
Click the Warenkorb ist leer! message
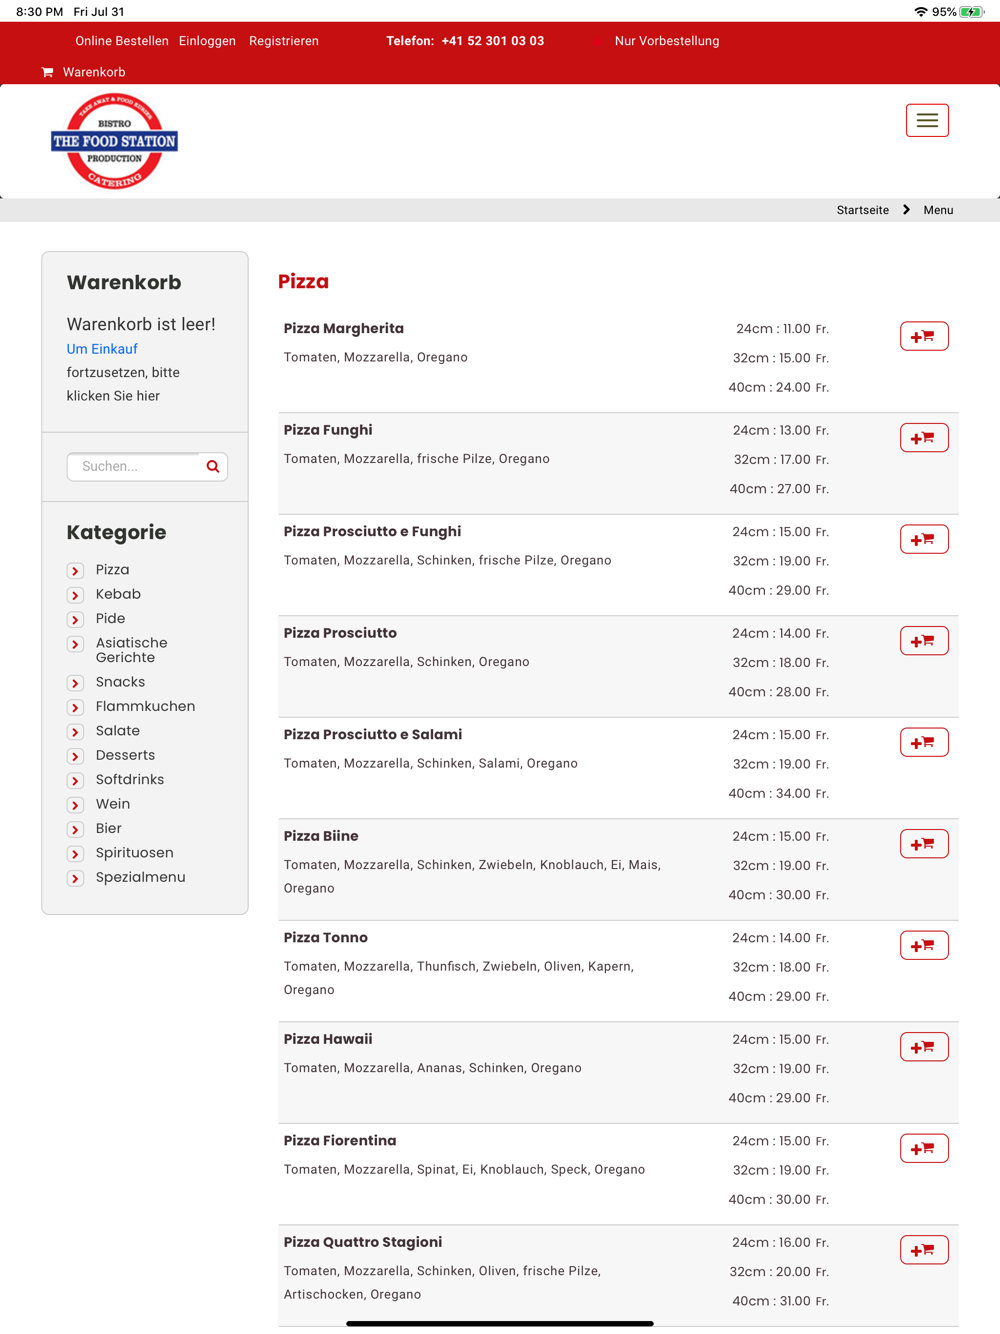coord(141,324)
